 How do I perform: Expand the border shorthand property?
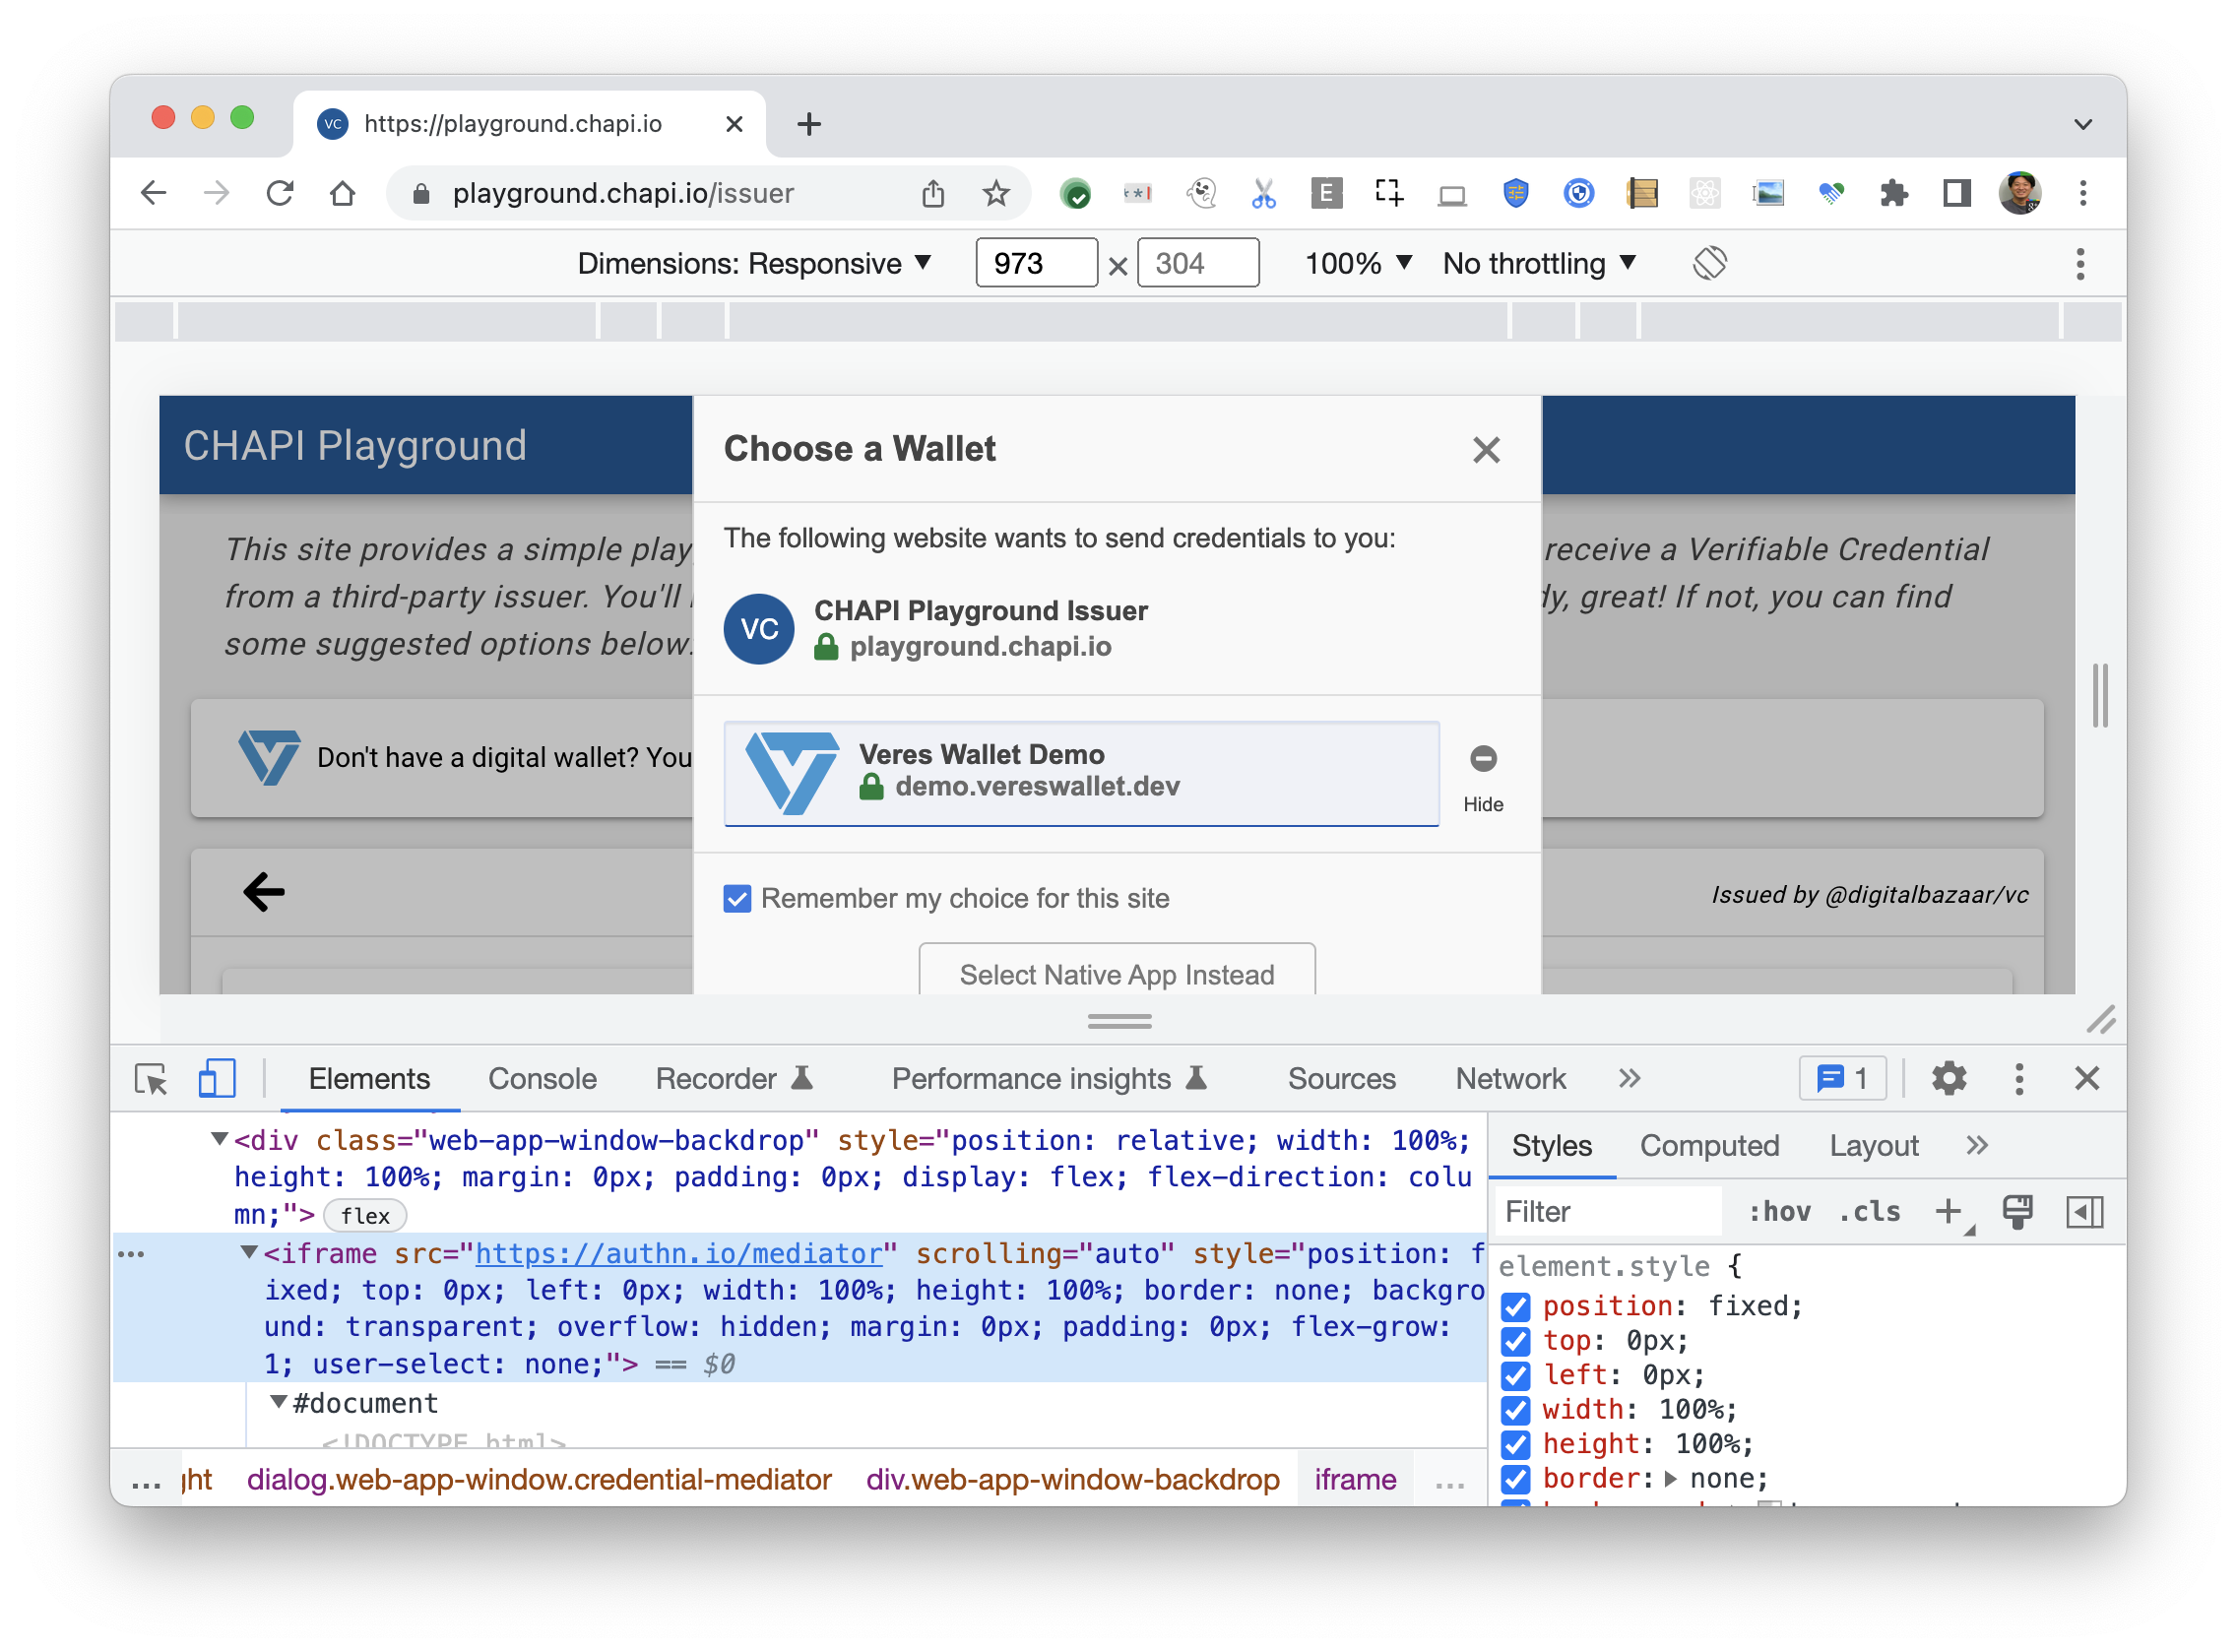click(1670, 1479)
